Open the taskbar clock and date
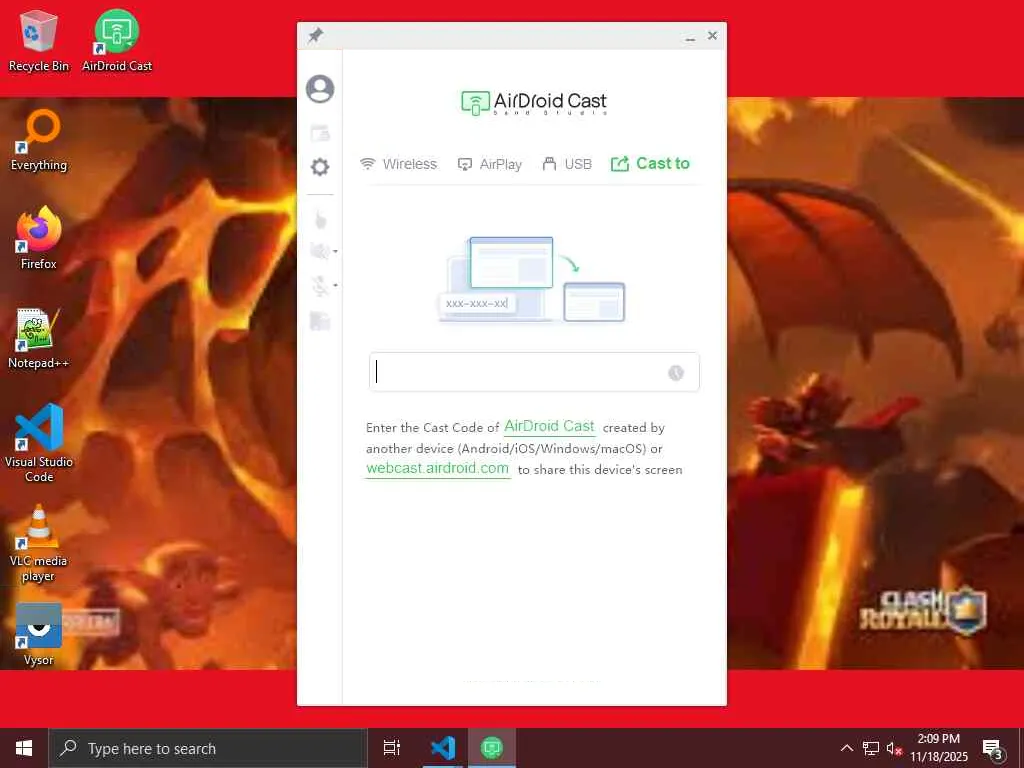The width and height of the screenshot is (1024, 768). 938,748
